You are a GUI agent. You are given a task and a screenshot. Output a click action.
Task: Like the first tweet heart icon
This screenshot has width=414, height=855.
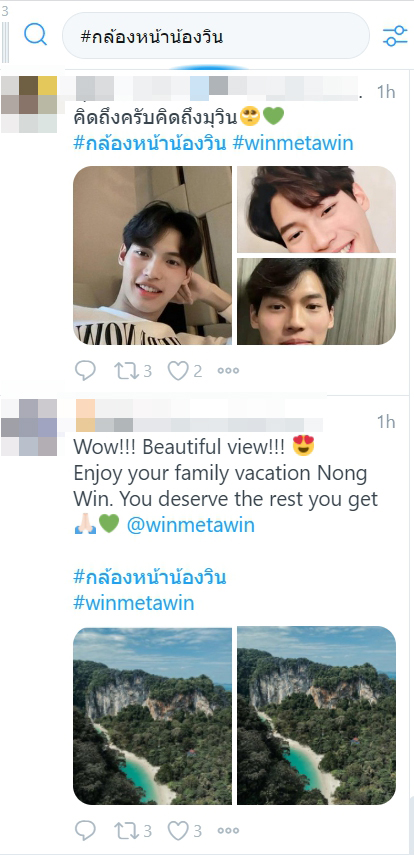[x=184, y=371]
